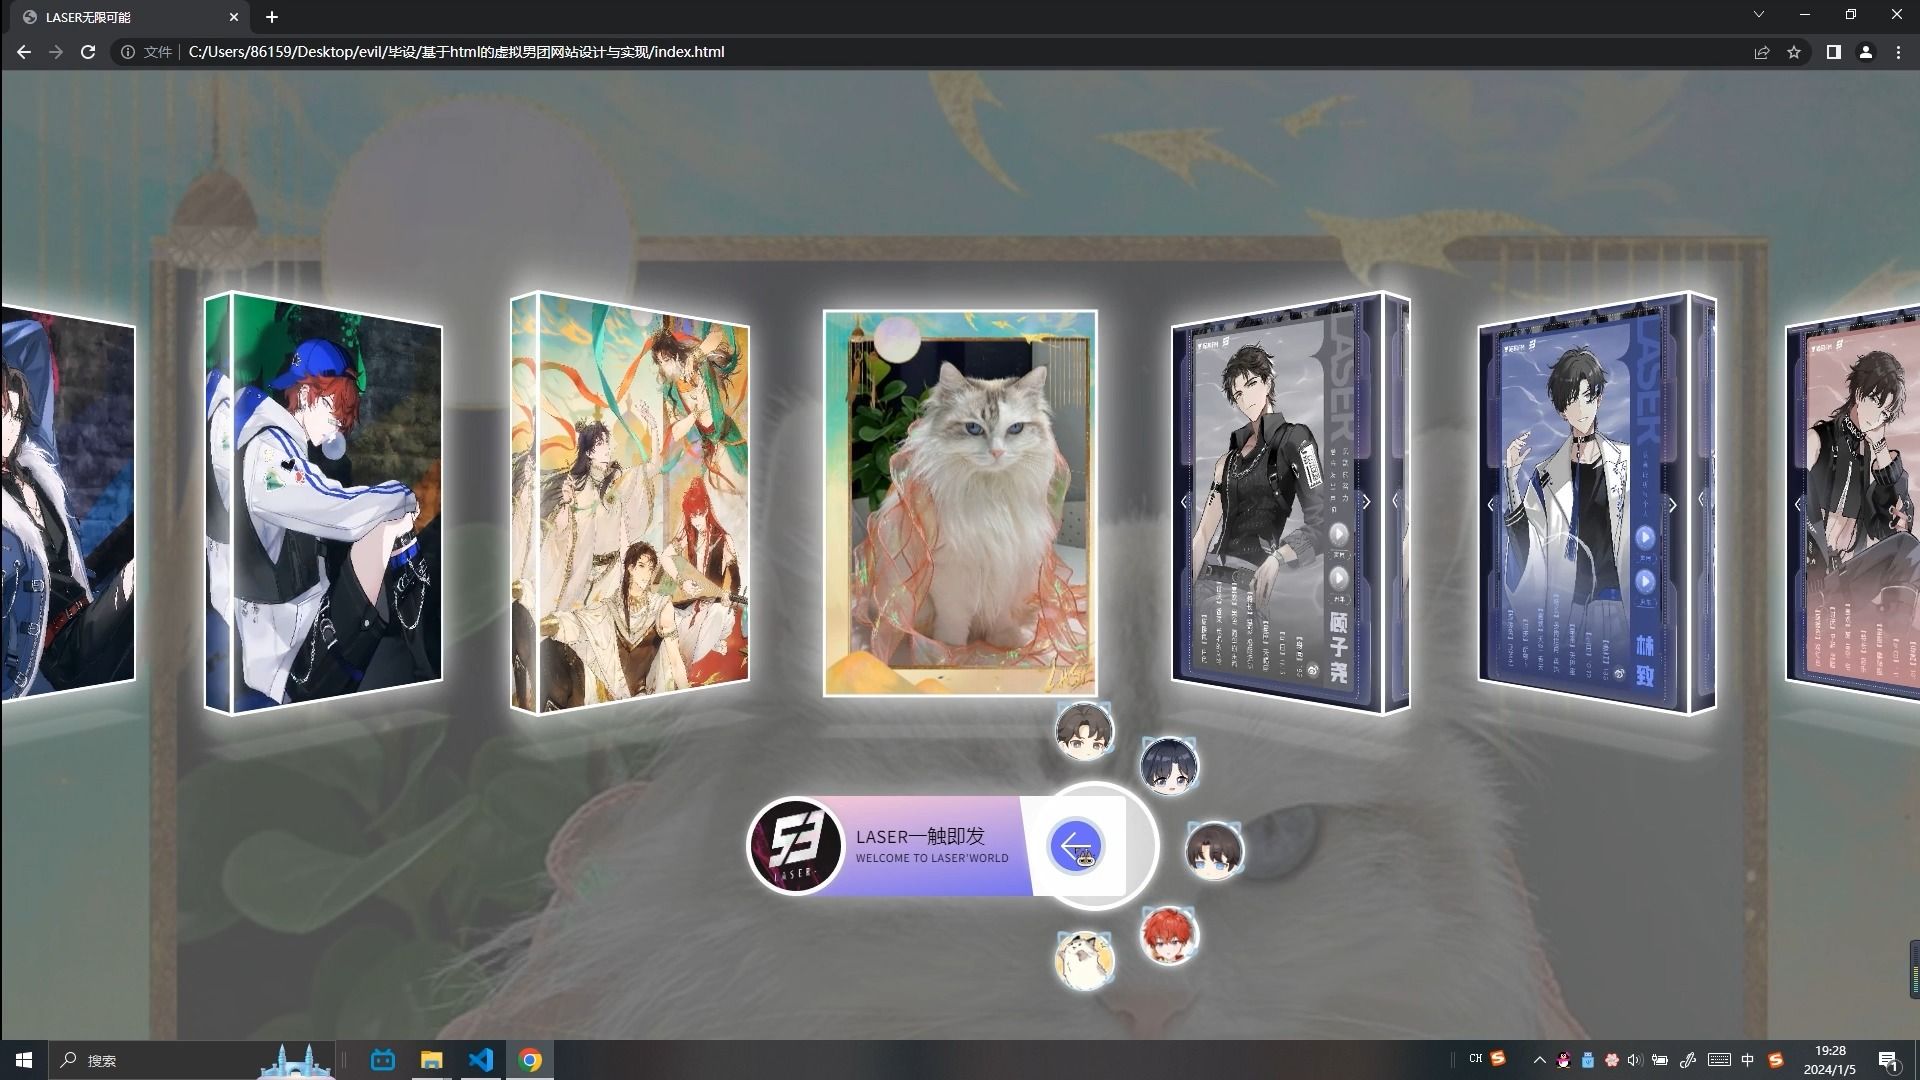
Task: Open the notification center icon
Action: [1889, 1061]
